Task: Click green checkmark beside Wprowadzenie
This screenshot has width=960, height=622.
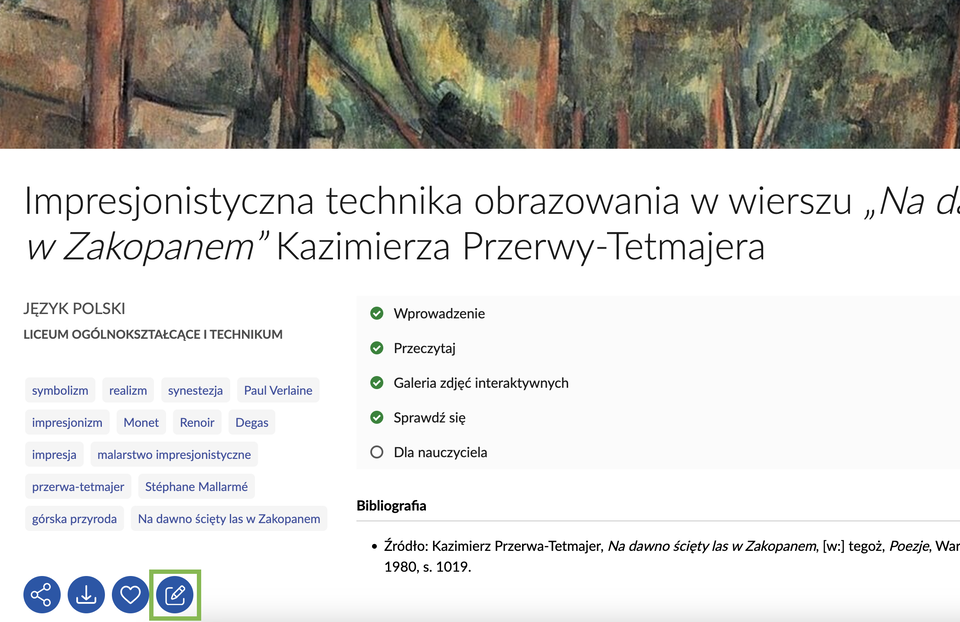Action: tap(377, 313)
